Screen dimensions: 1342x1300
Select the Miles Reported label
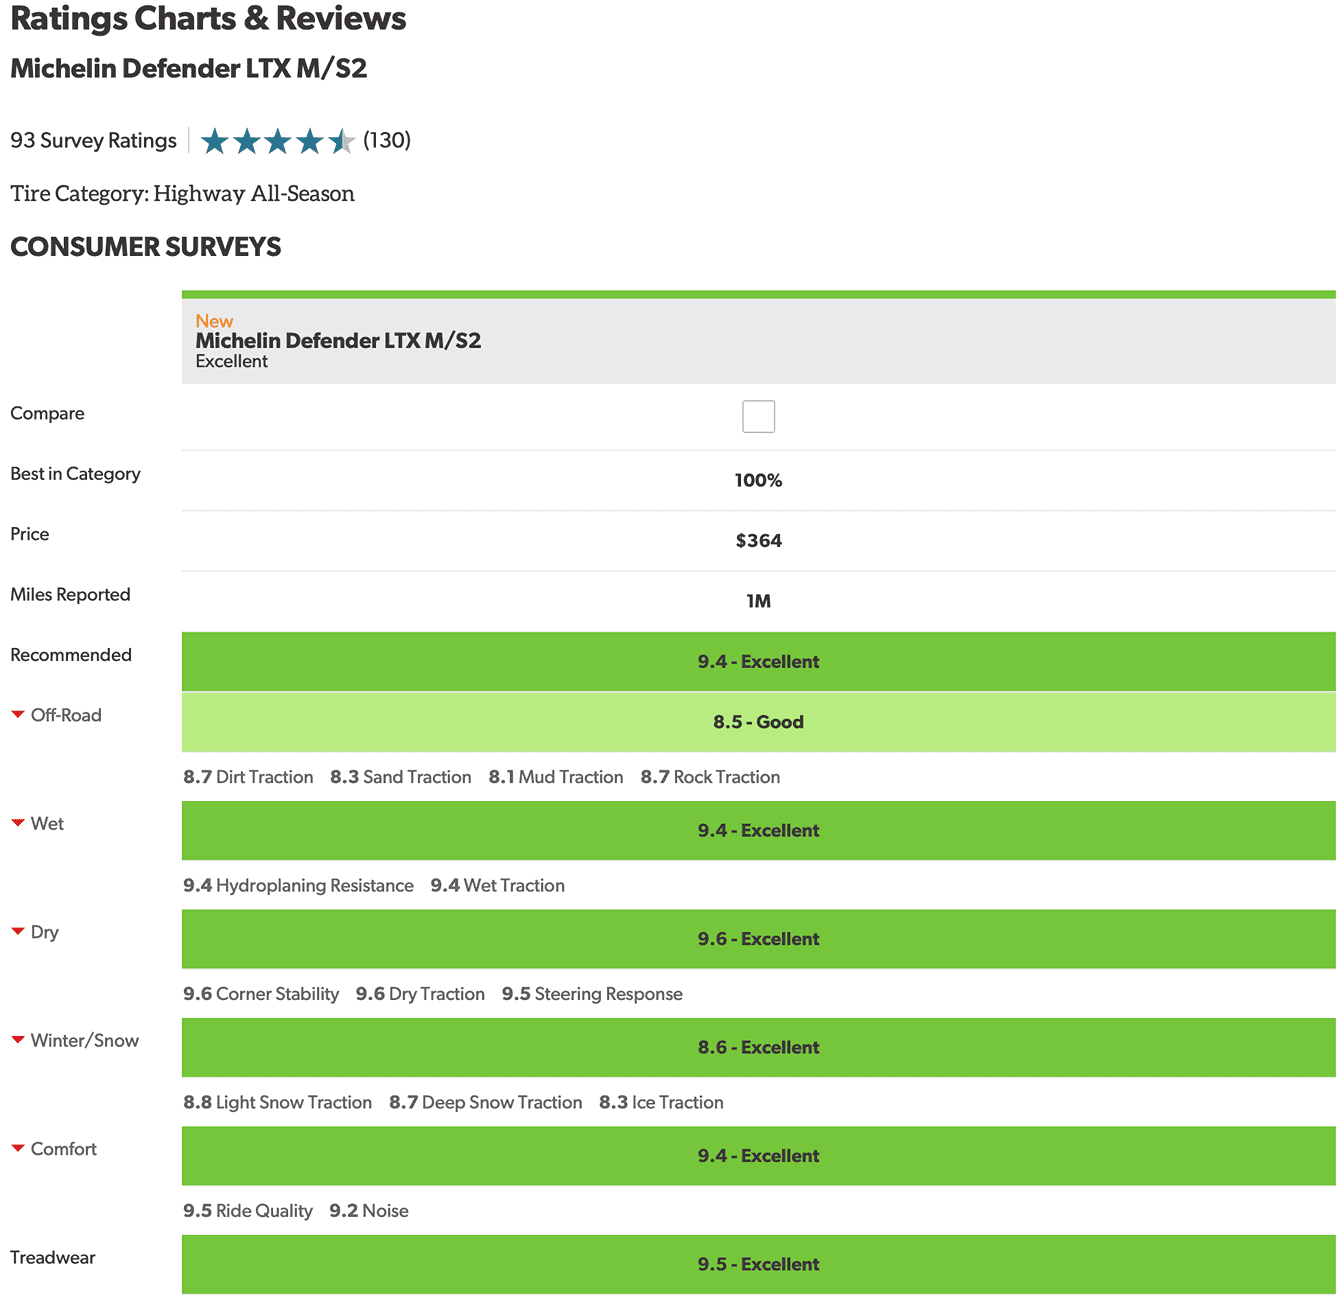coord(70,594)
